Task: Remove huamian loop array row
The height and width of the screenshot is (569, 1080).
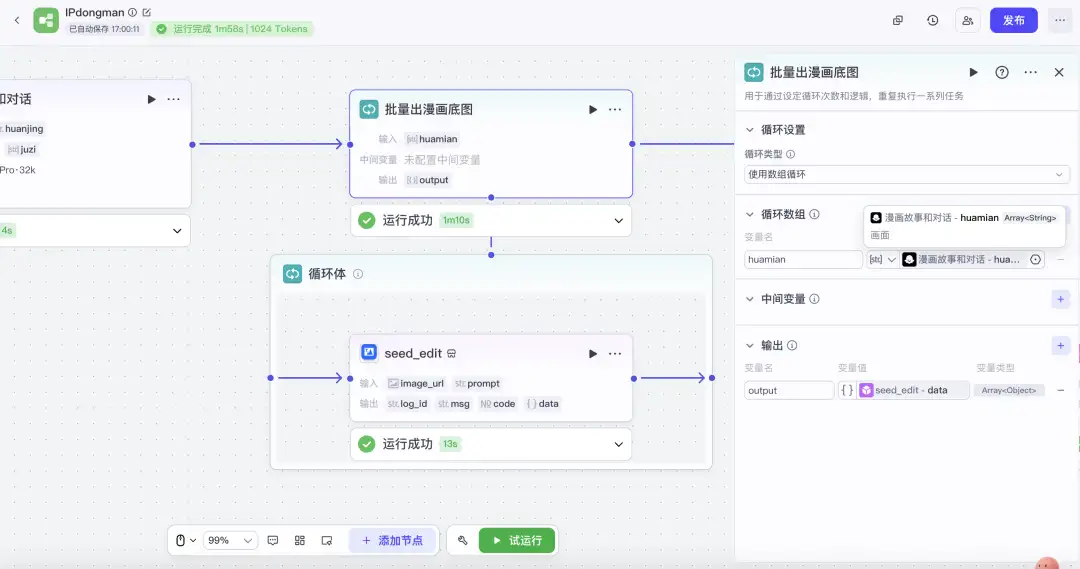Action: 1061,260
